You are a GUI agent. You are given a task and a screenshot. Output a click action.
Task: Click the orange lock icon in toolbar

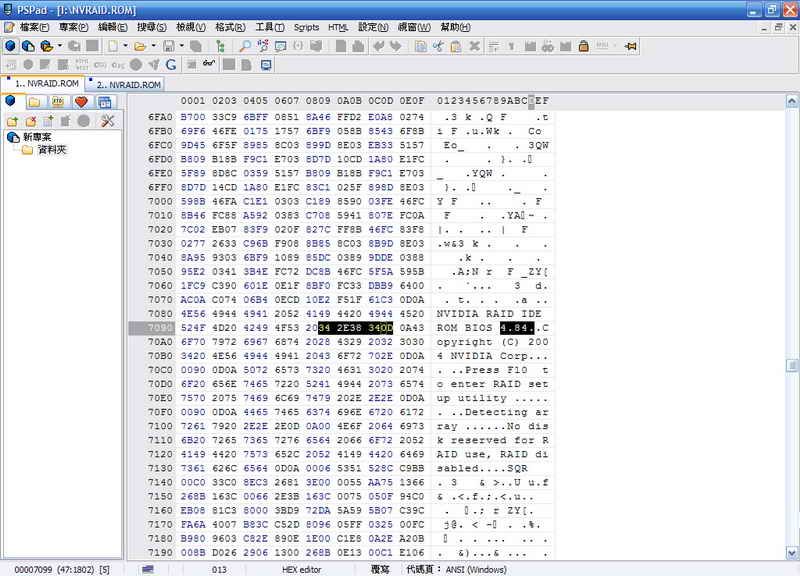[583, 46]
